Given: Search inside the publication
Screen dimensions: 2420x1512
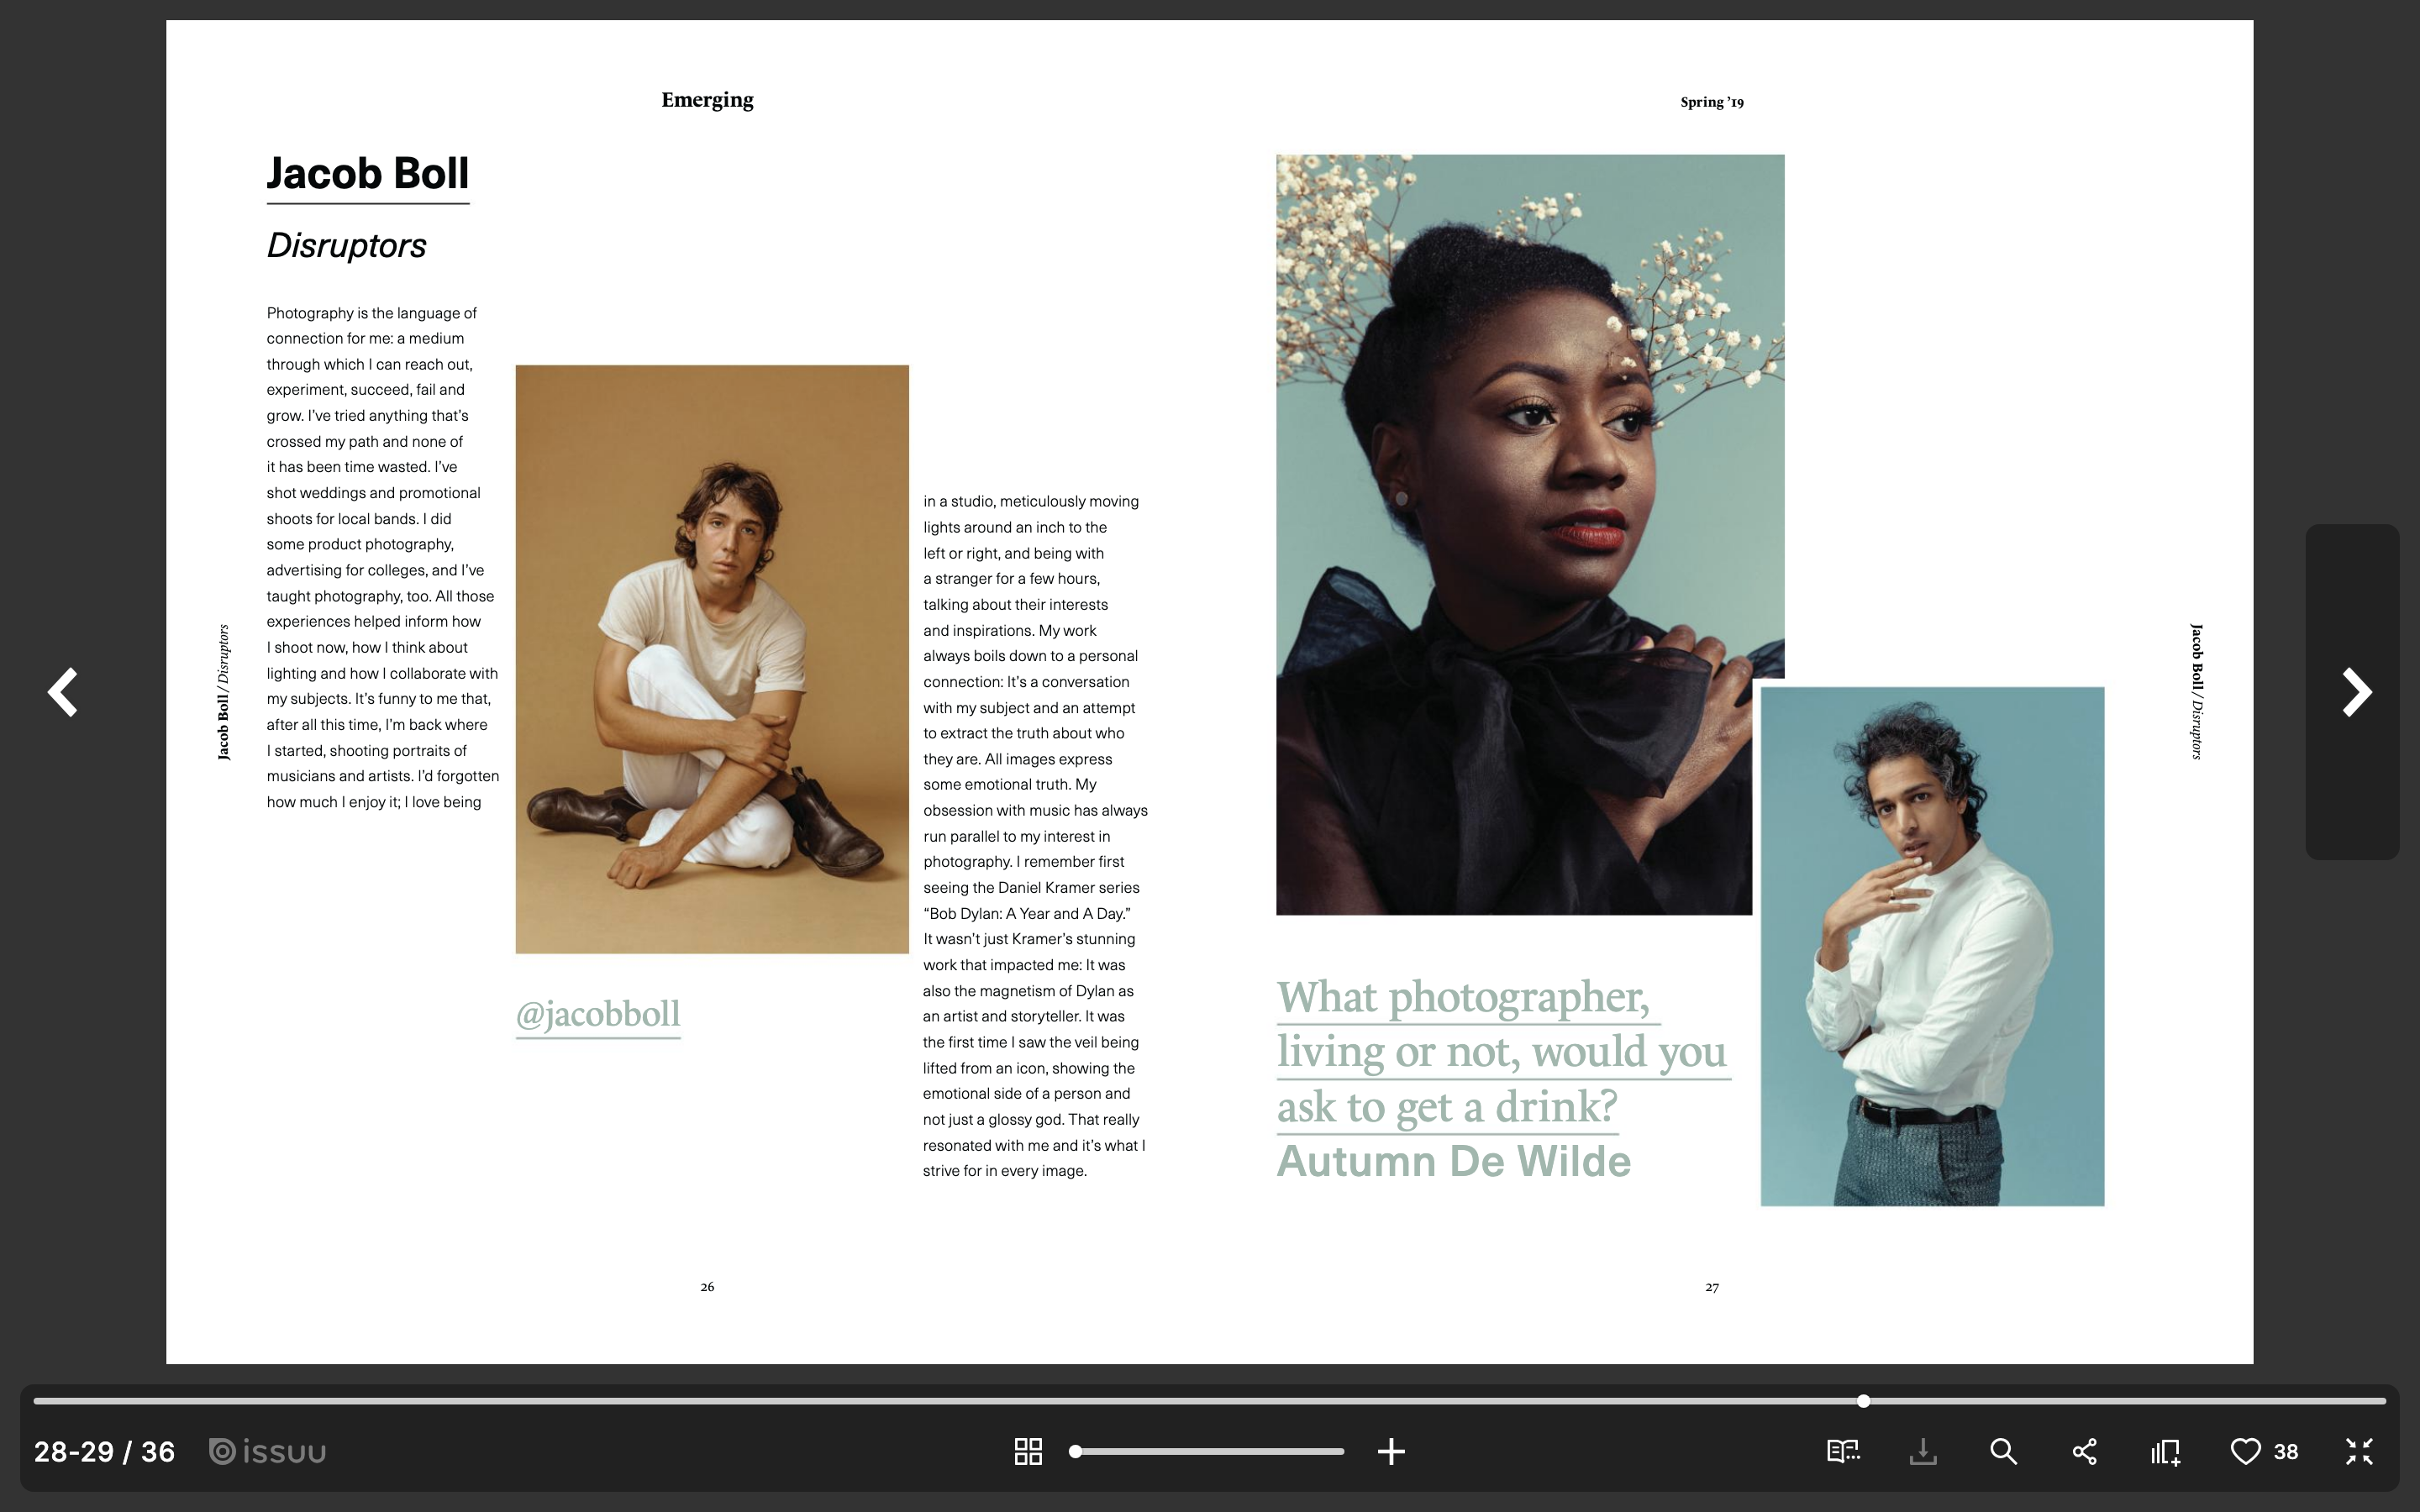Looking at the screenshot, I should (x=2003, y=1451).
